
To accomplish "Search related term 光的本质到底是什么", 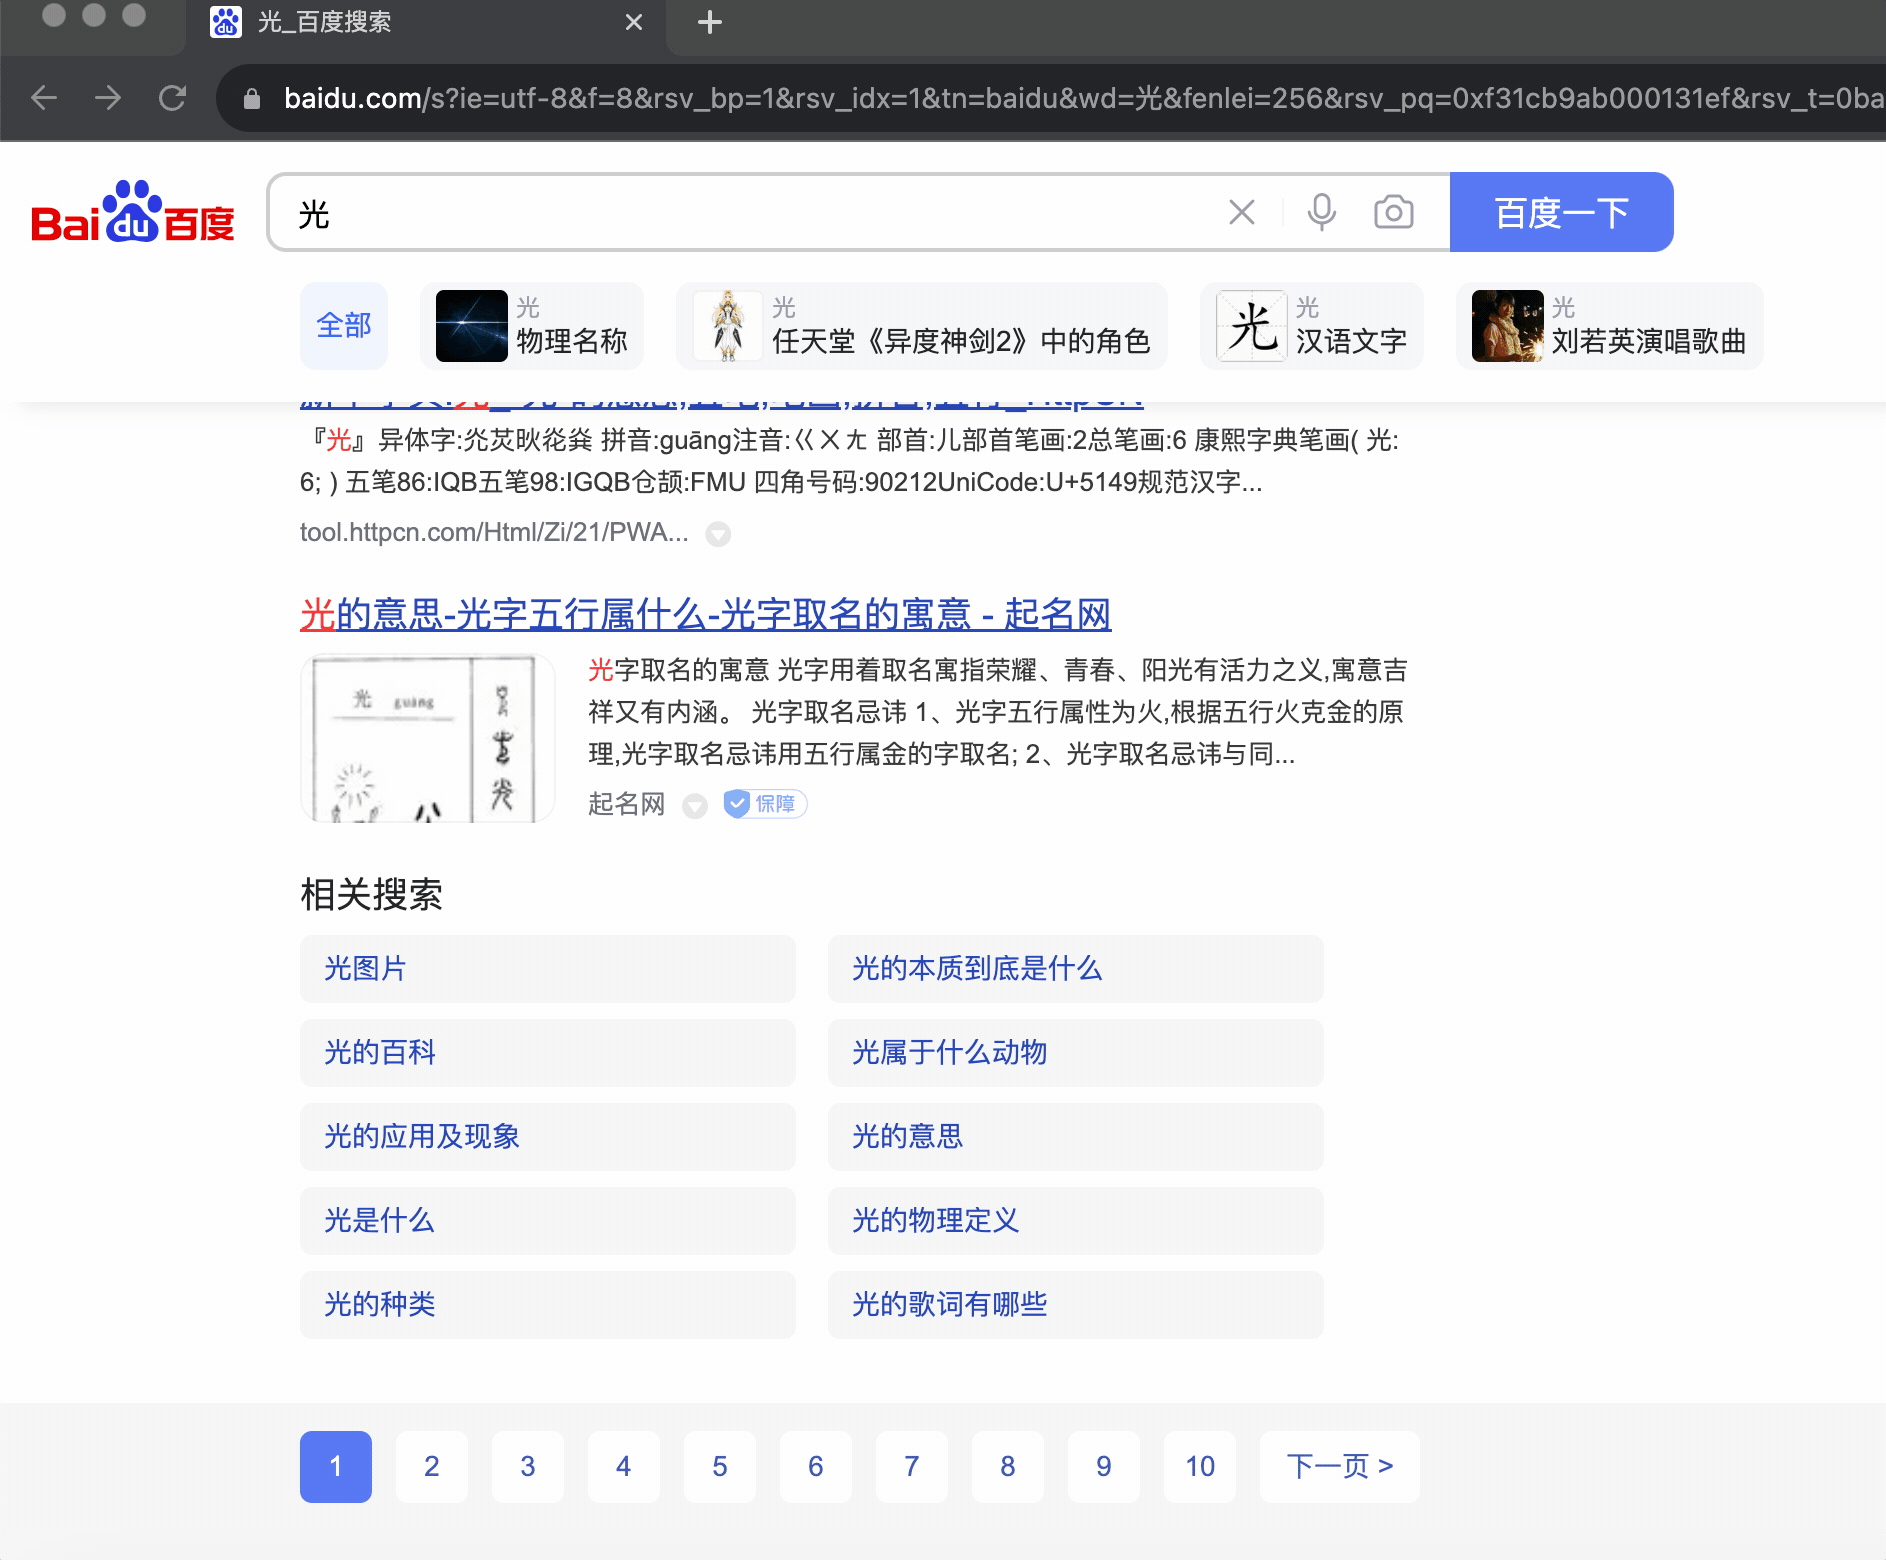I will tap(1076, 969).
